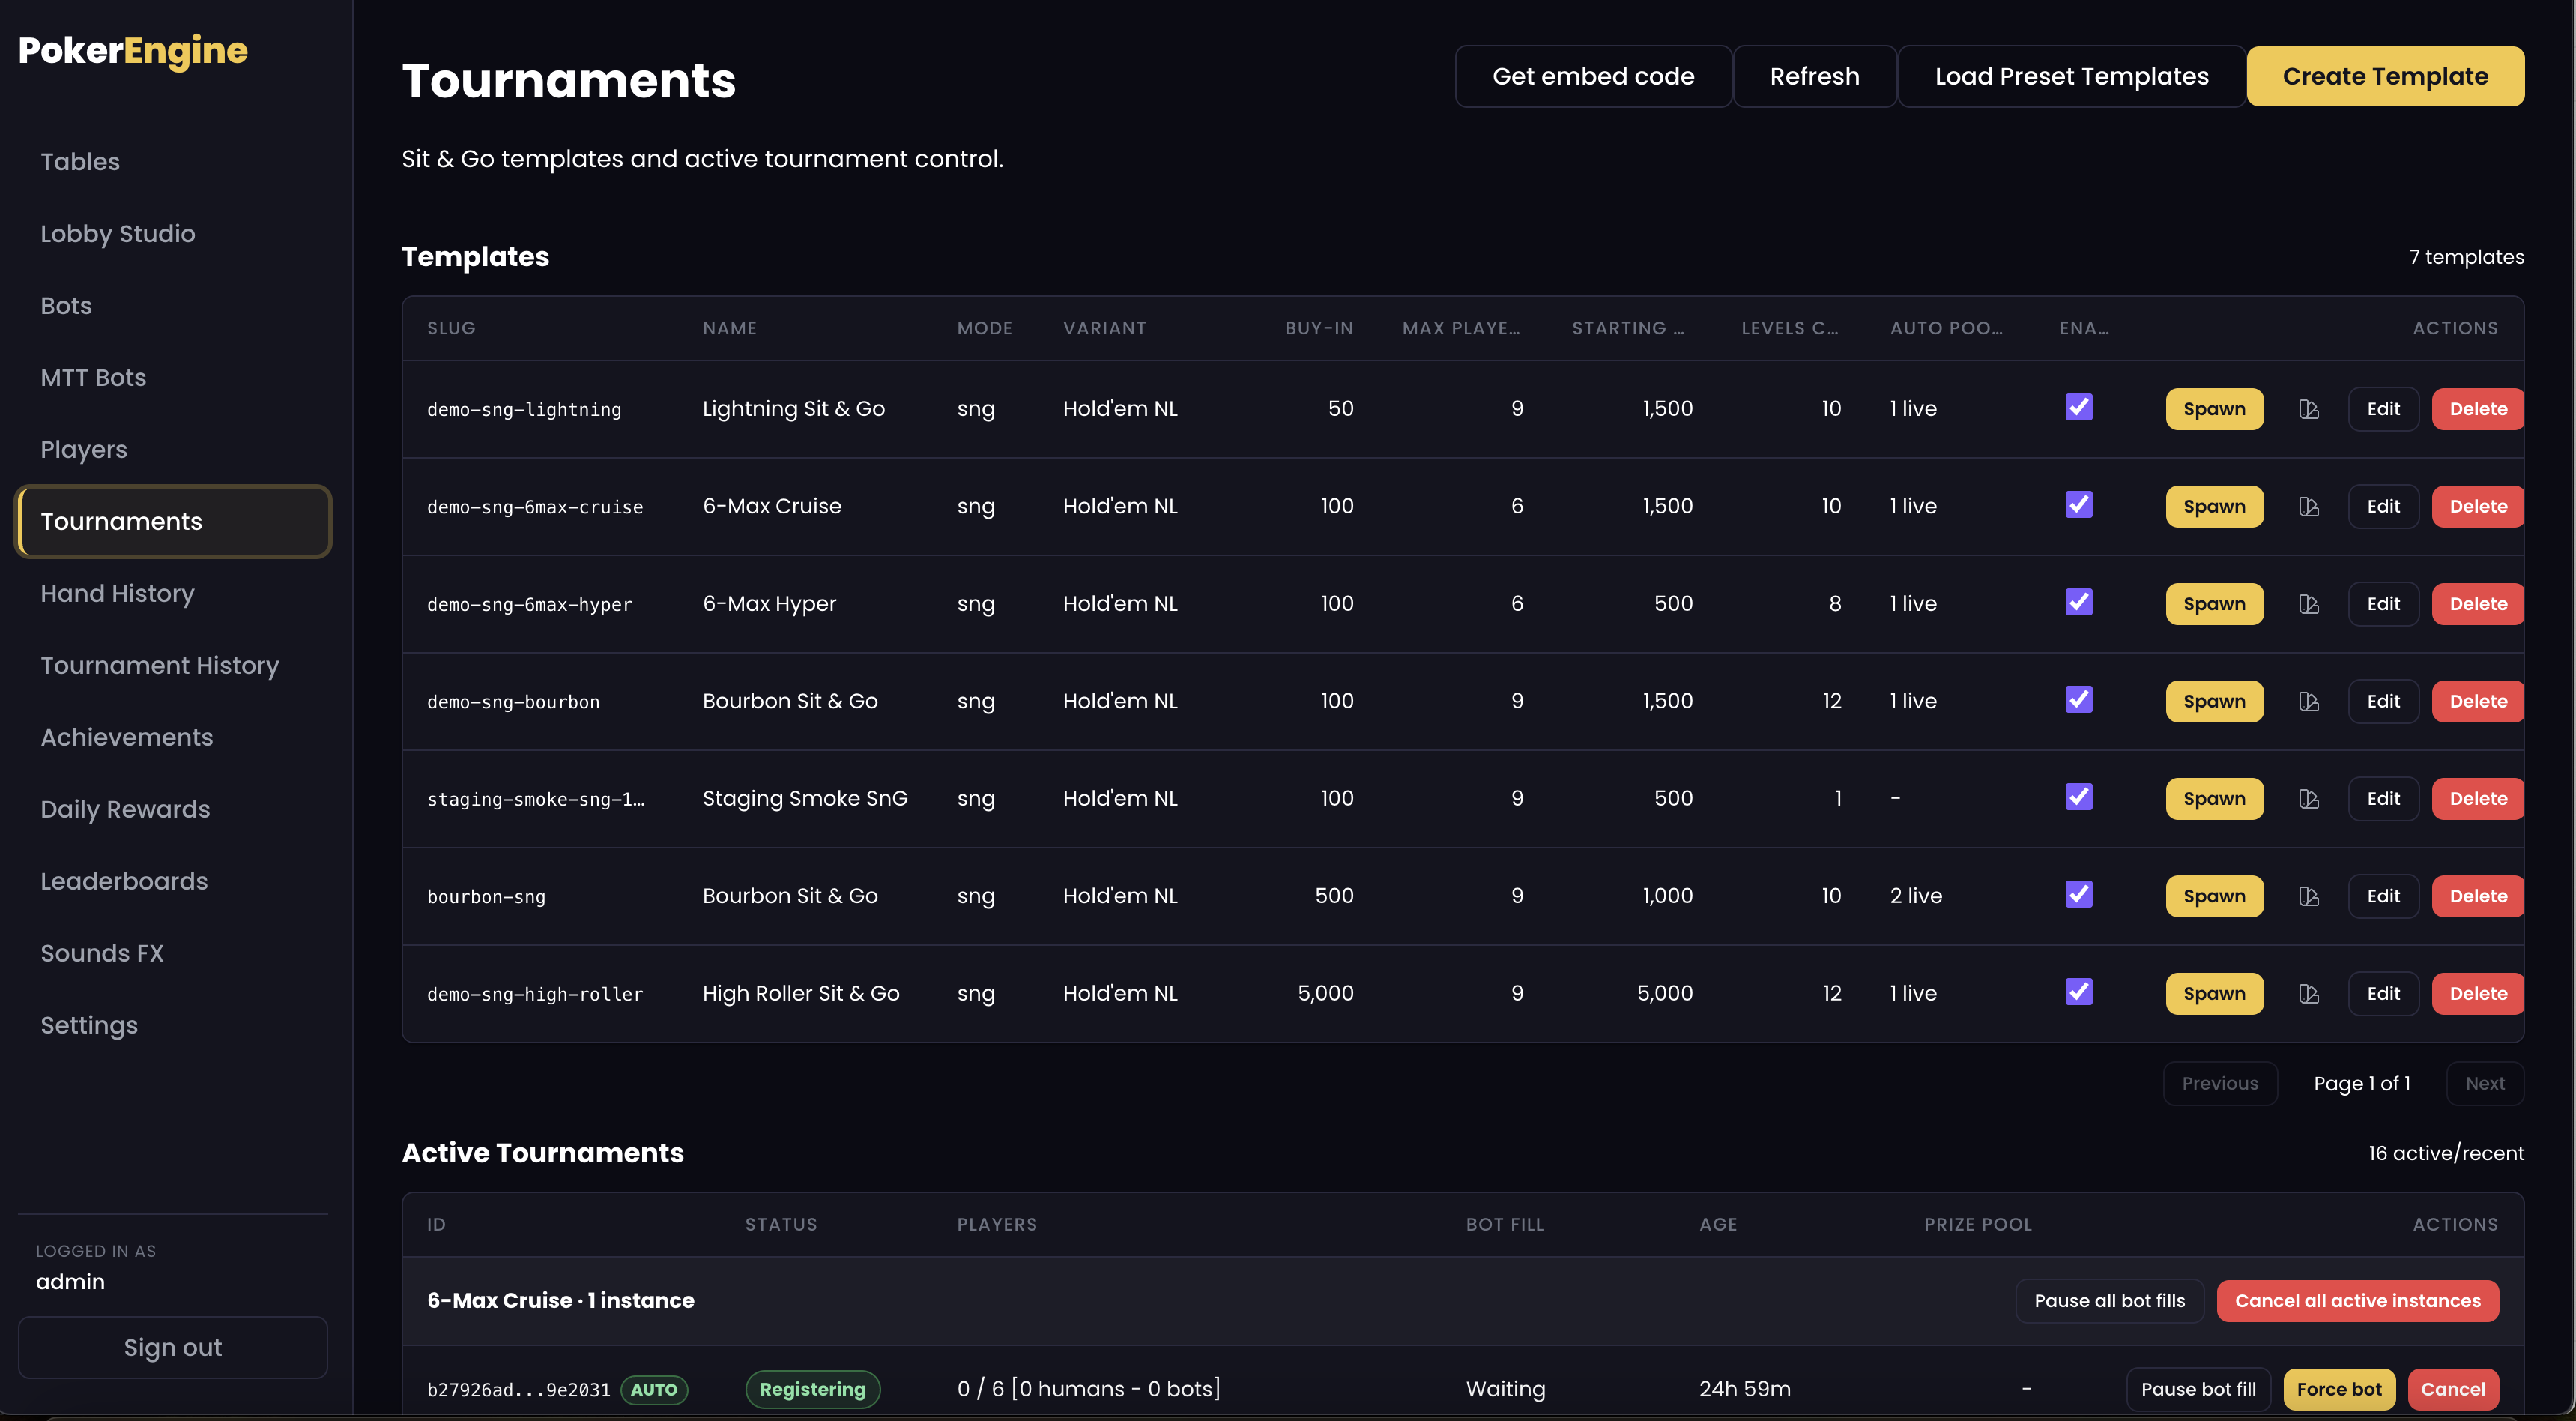2576x1421 pixels.
Task: Navigate to Leaderboards
Action: 173,882
